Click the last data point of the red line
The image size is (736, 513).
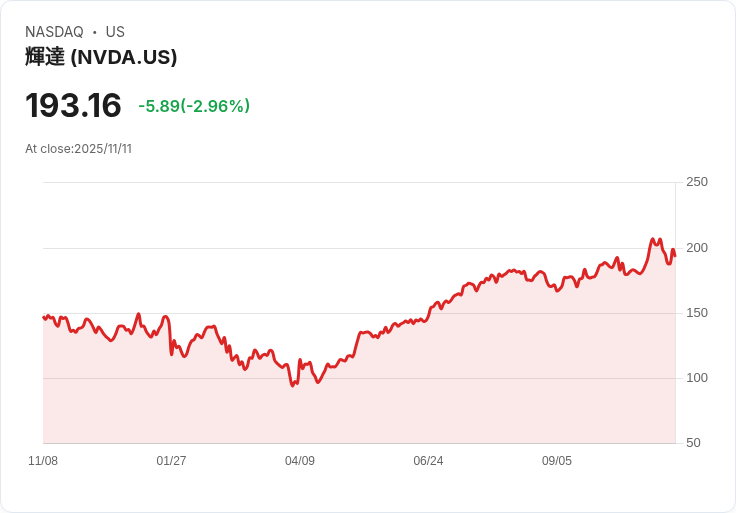(675, 256)
